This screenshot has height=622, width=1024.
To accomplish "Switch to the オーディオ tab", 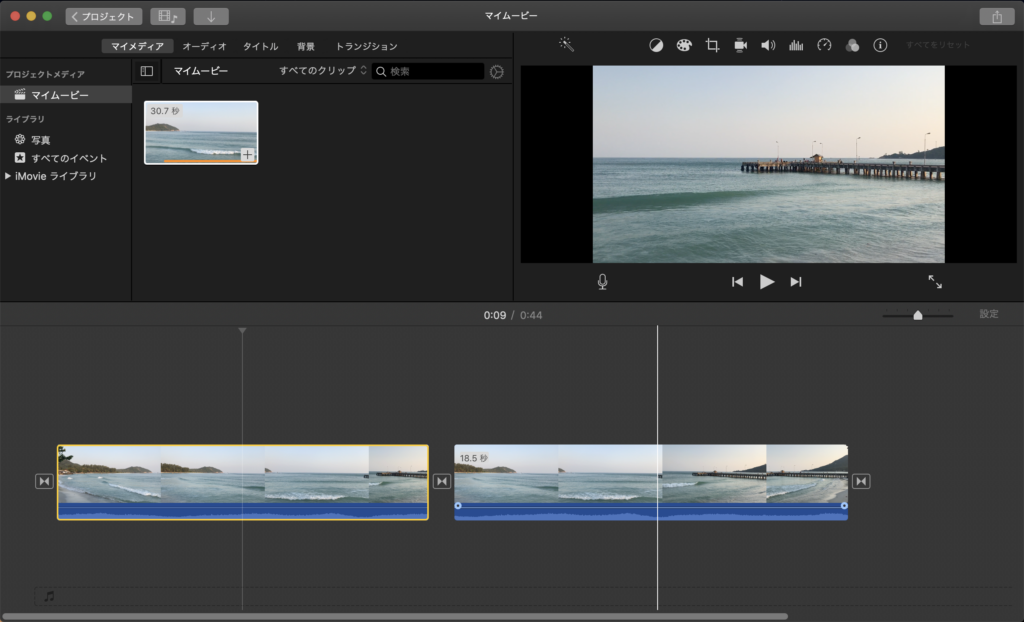I will pos(204,46).
